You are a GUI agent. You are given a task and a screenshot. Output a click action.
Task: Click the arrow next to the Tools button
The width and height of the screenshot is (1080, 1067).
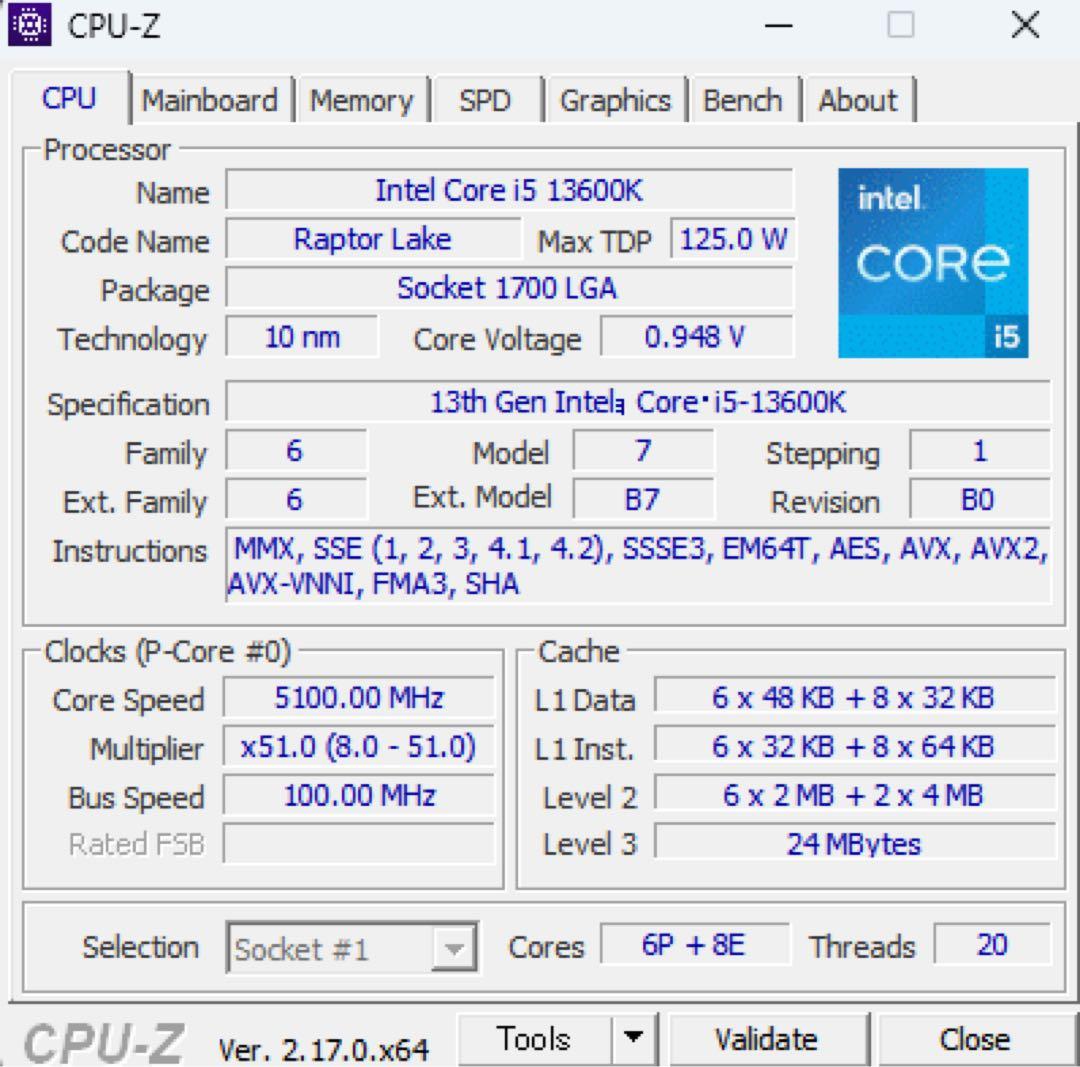(633, 1038)
